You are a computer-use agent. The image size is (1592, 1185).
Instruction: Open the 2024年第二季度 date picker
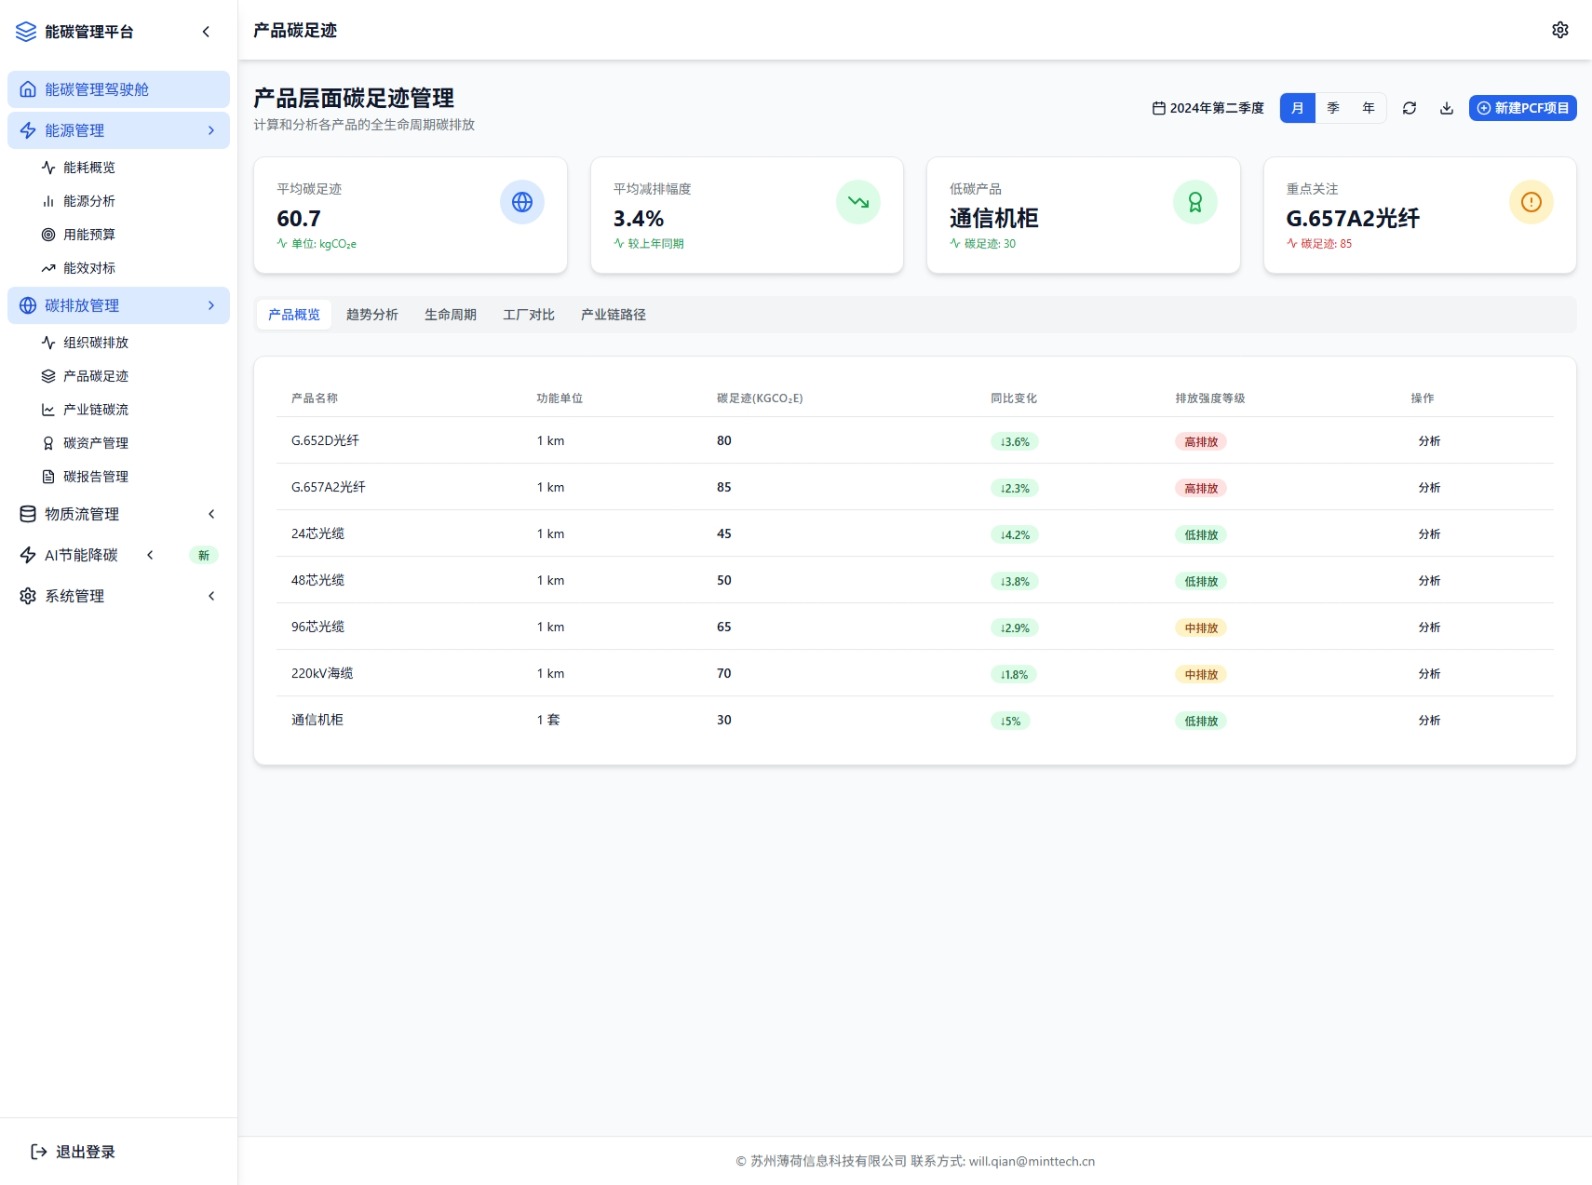click(x=1208, y=108)
